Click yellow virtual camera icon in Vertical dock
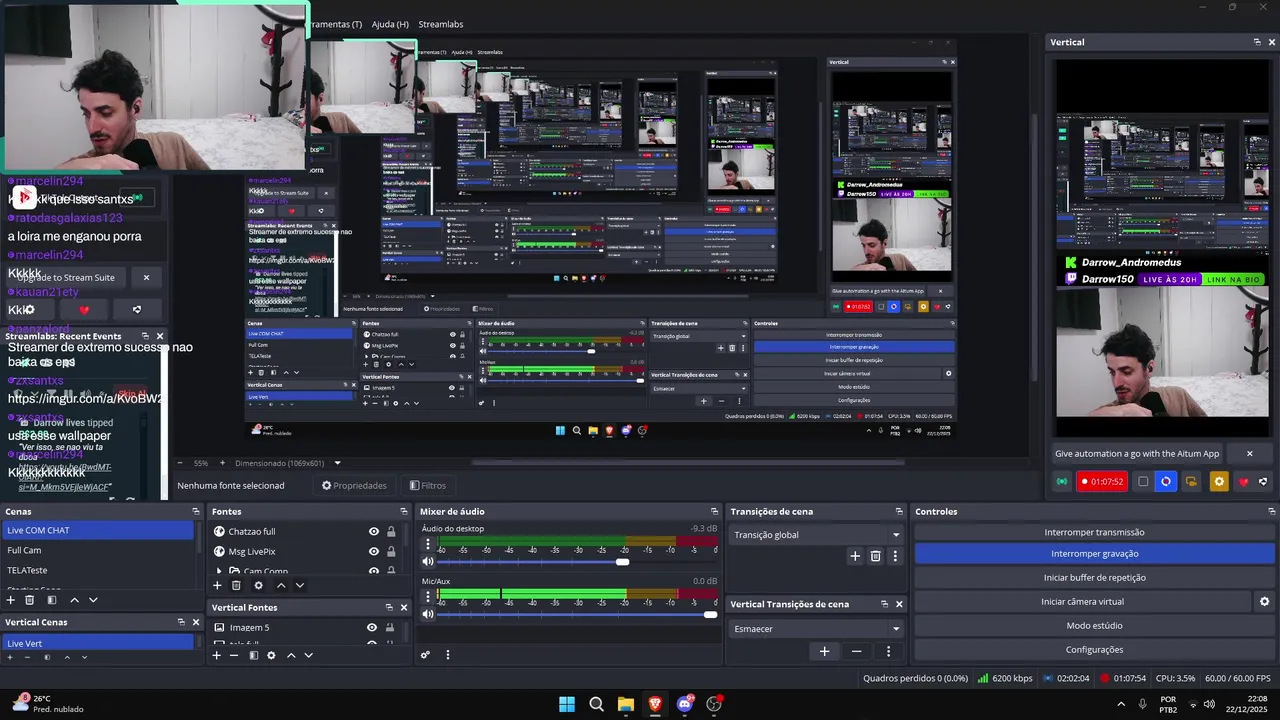 tap(1191, 482)
